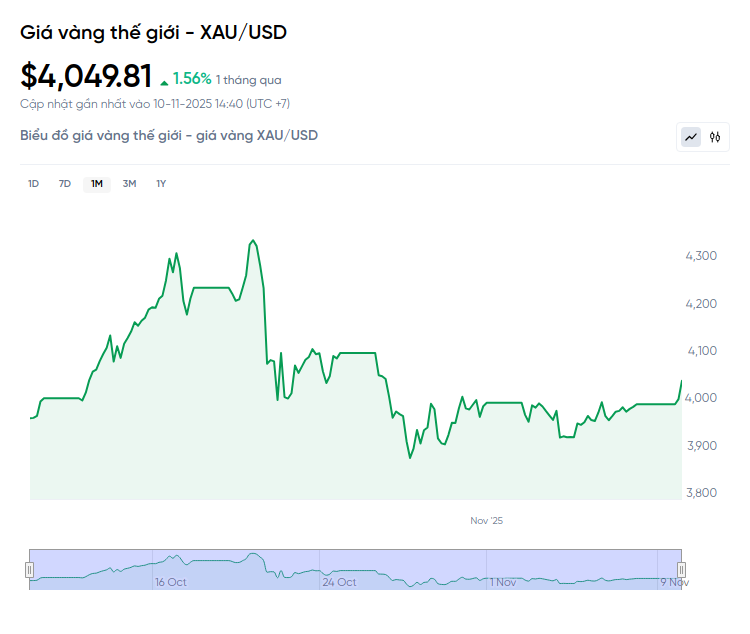Click the green upward price change arrow
The image size is (750, 634).
pyautogui.click(x=165, y=80)
